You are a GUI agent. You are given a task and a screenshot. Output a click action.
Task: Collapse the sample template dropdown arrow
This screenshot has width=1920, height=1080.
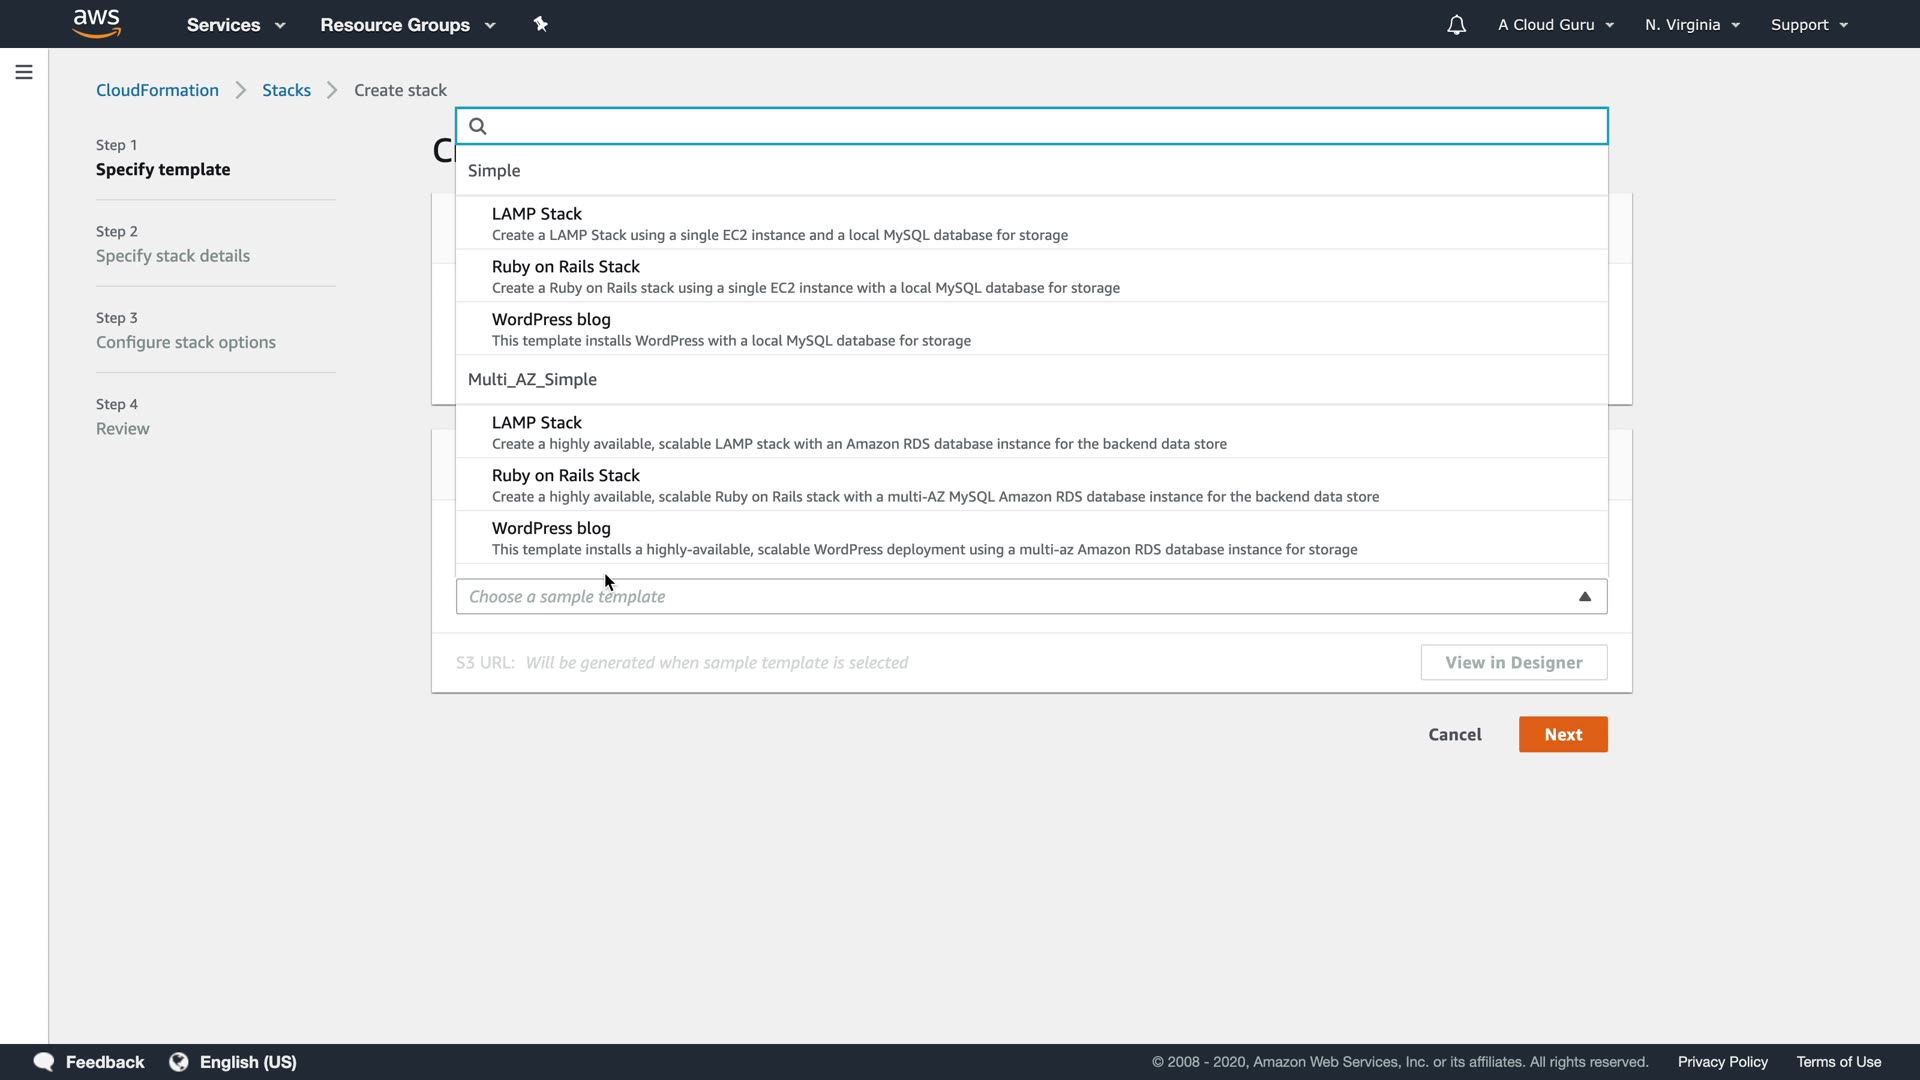point(1585,597)
